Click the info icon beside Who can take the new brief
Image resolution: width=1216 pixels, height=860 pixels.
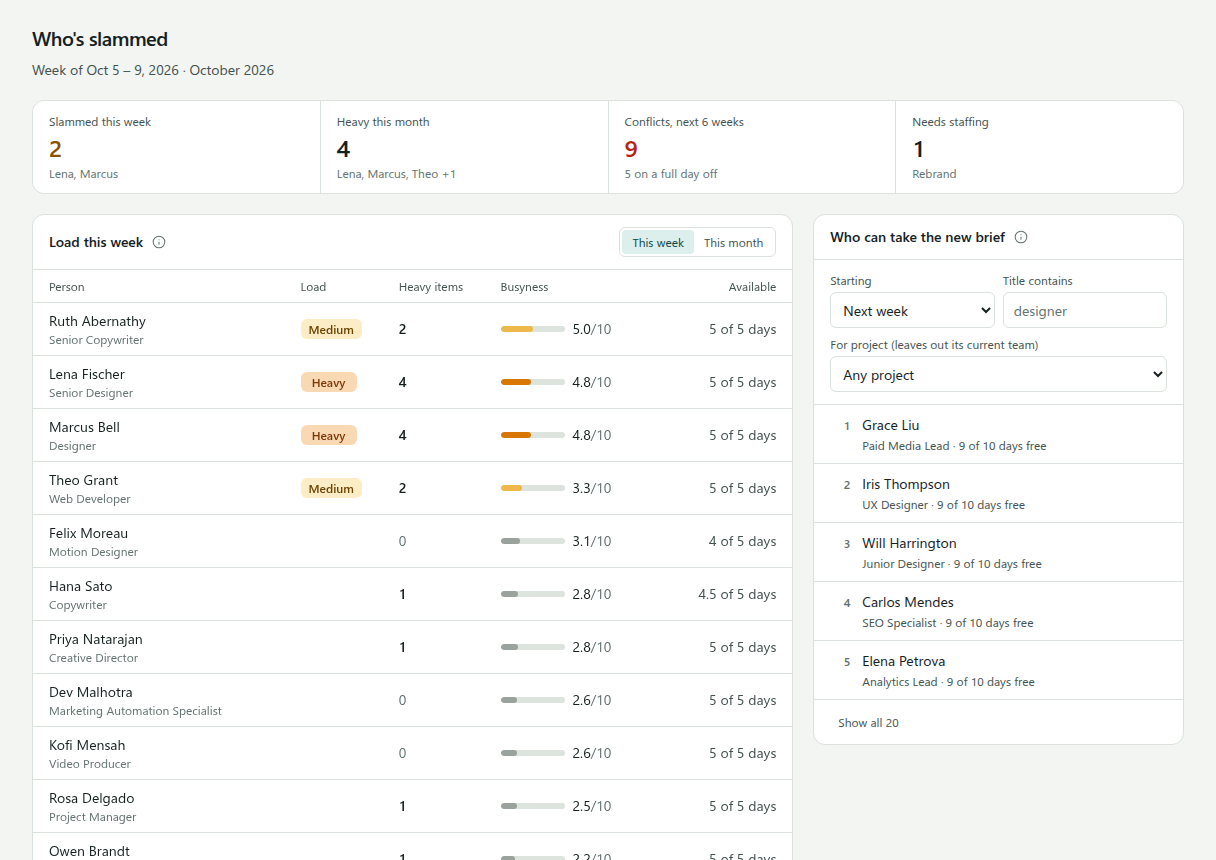pyautogui.click(x=1021, y=237)
